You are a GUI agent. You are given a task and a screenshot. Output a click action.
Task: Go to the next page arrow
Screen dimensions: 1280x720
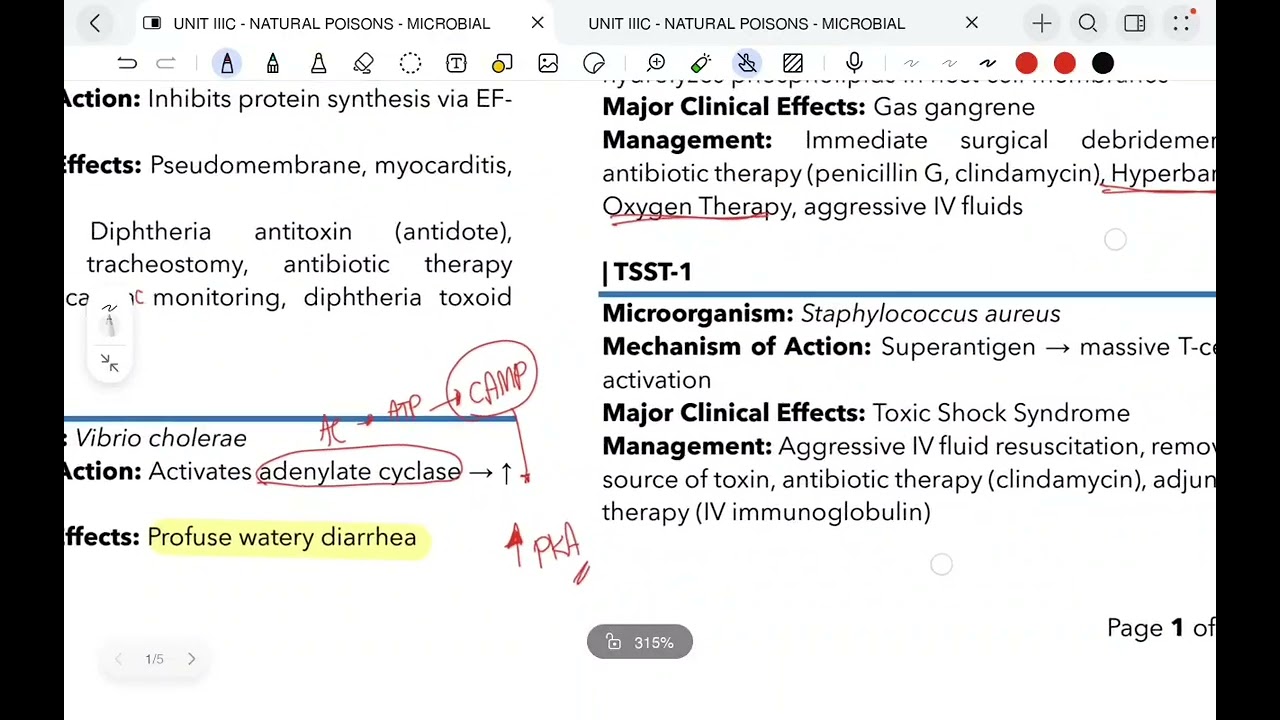pos(191,659)
